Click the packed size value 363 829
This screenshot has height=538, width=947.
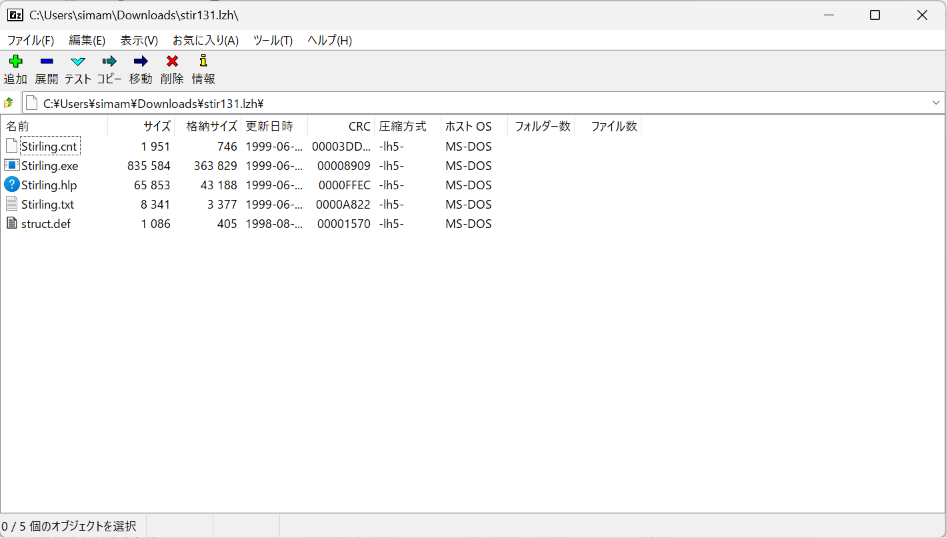point(215,165)
